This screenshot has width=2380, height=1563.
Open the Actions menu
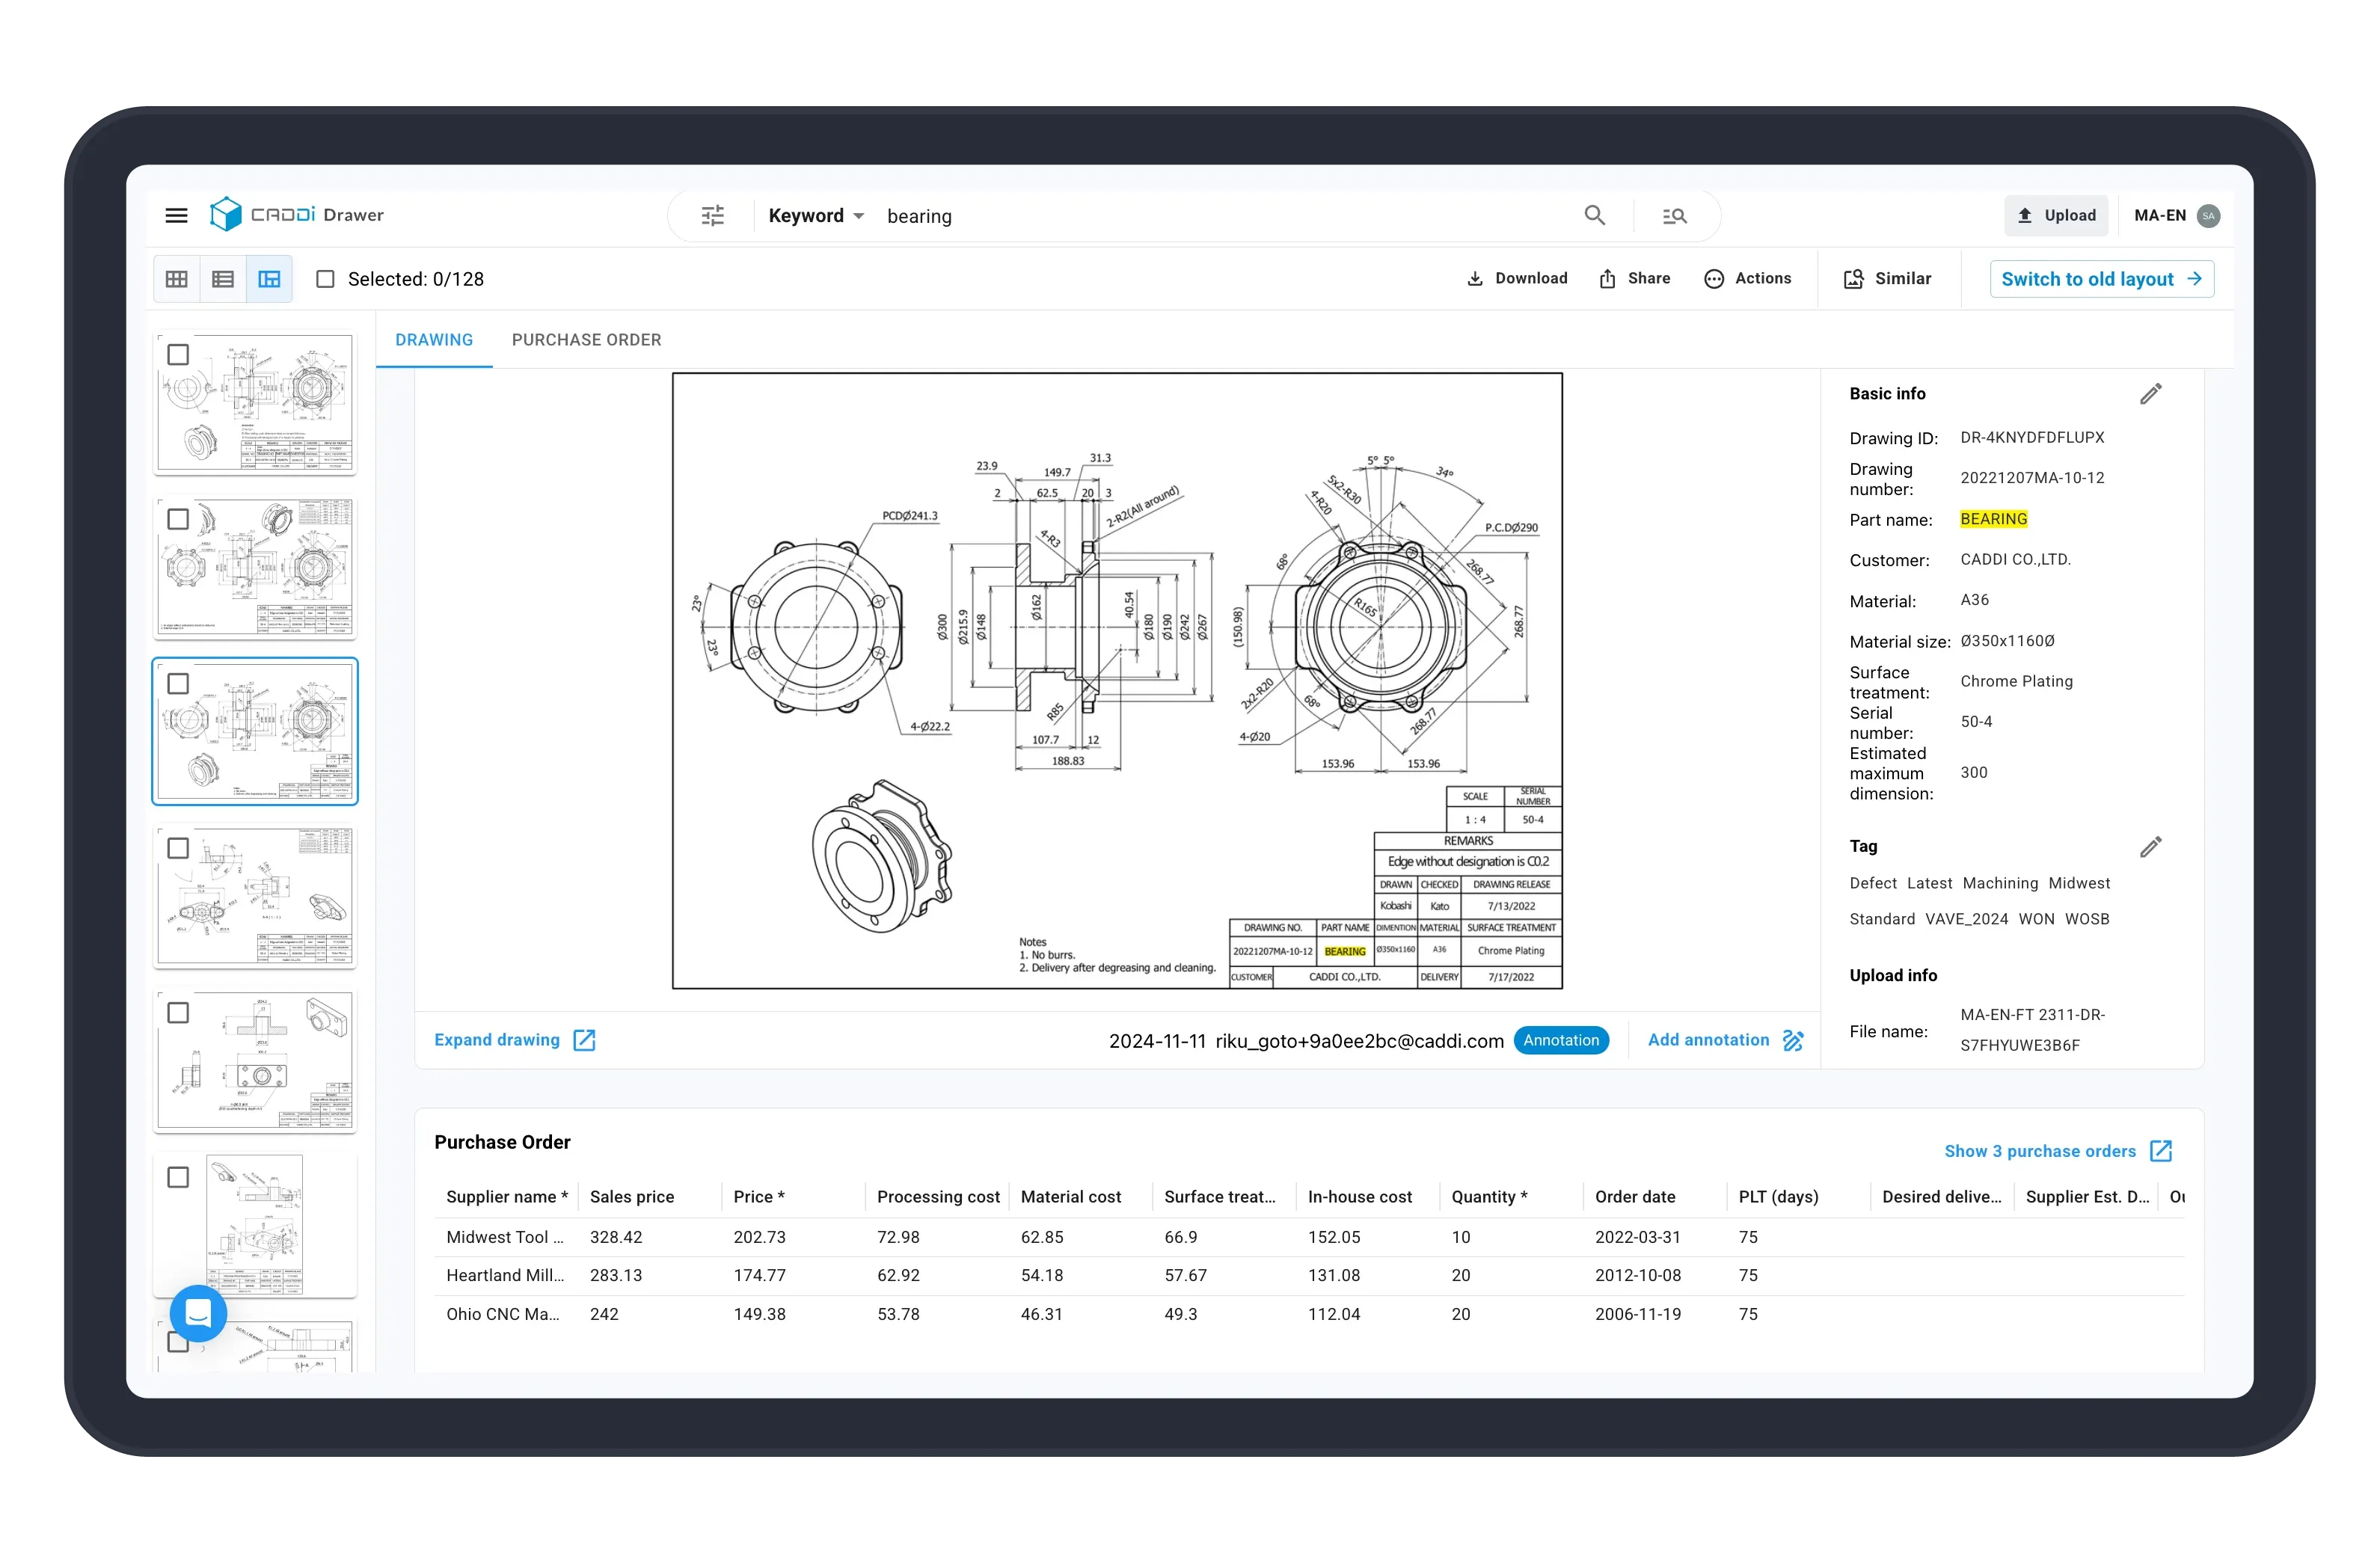[x=1747, y=279]
